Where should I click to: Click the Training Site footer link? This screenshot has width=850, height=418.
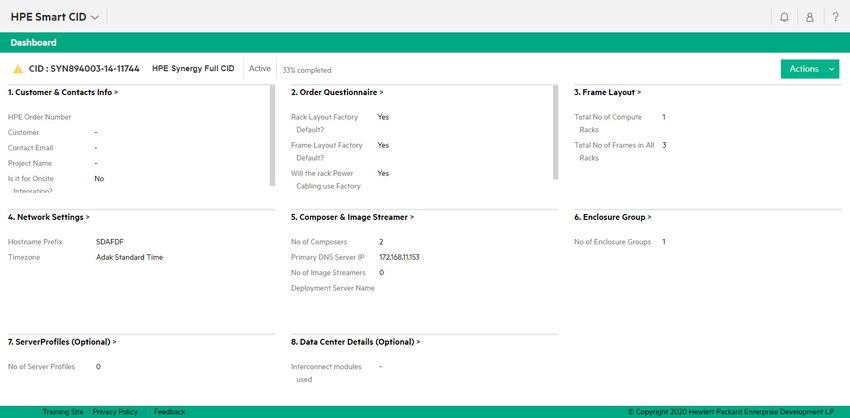63,412
